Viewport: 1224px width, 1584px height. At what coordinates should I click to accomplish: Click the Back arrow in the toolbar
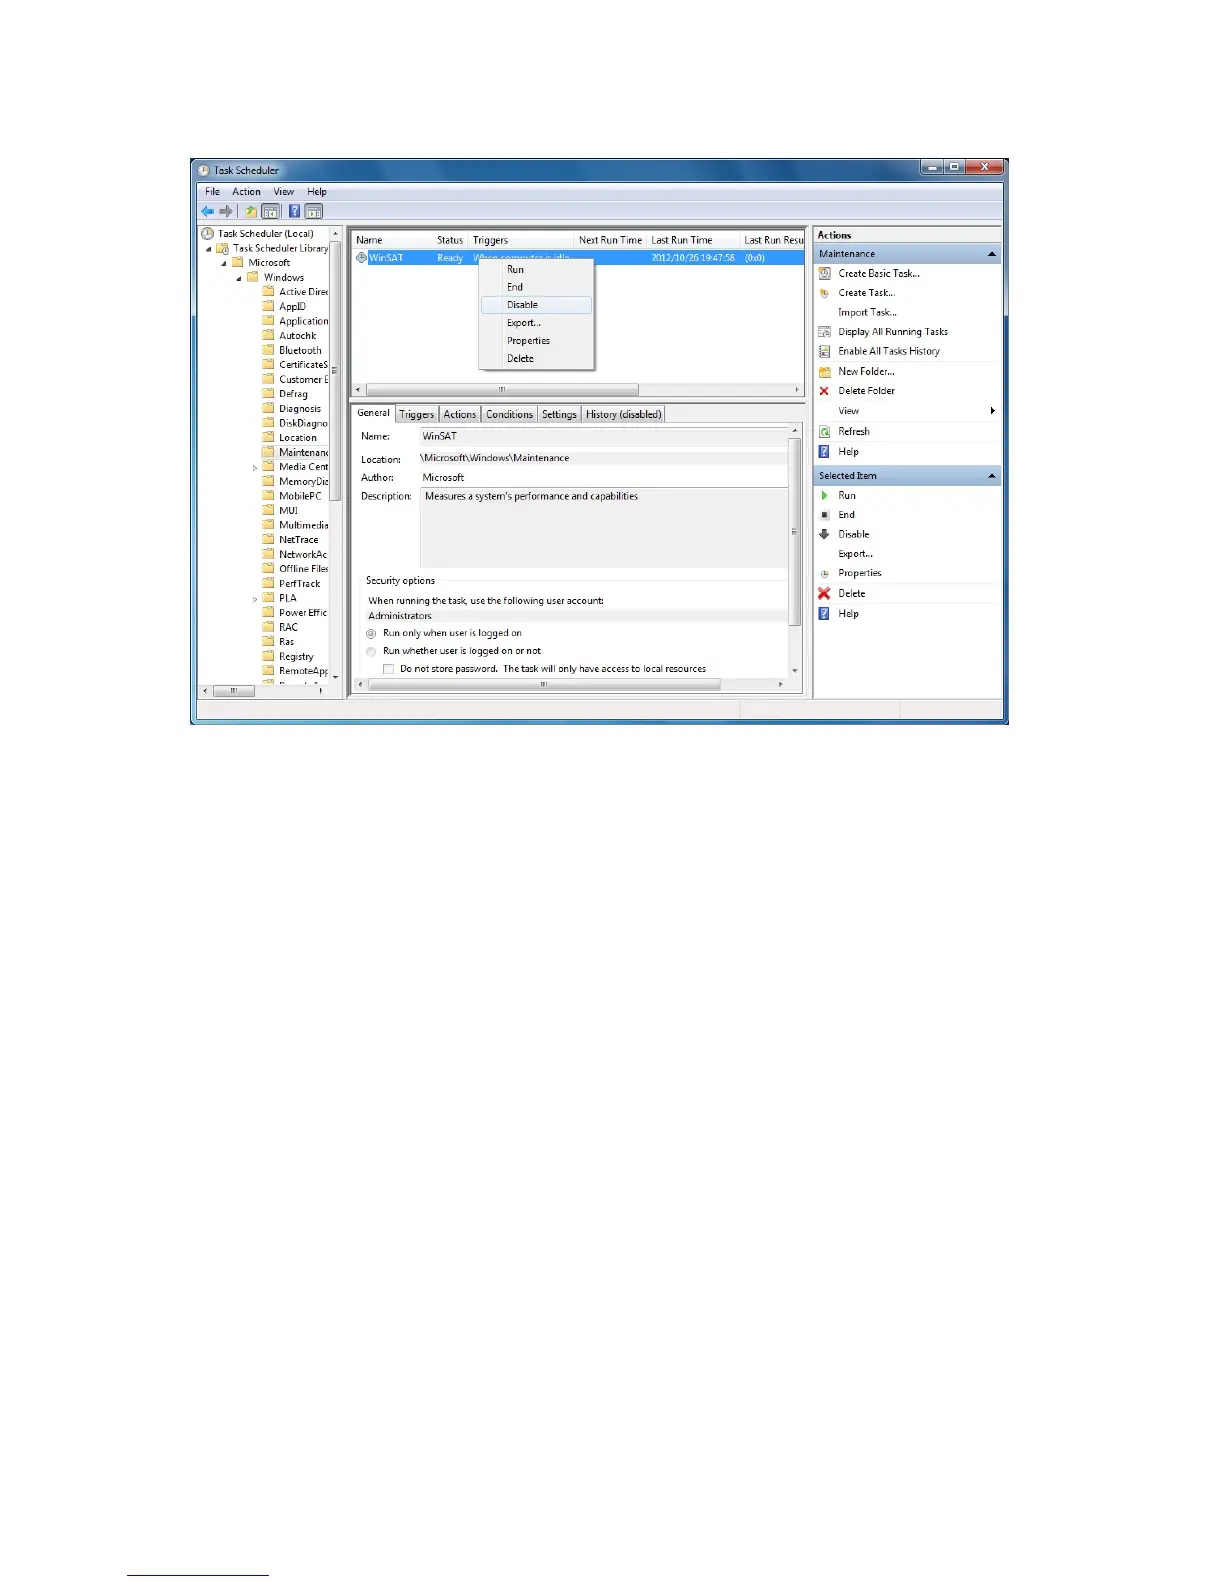(x=207, y=211)
